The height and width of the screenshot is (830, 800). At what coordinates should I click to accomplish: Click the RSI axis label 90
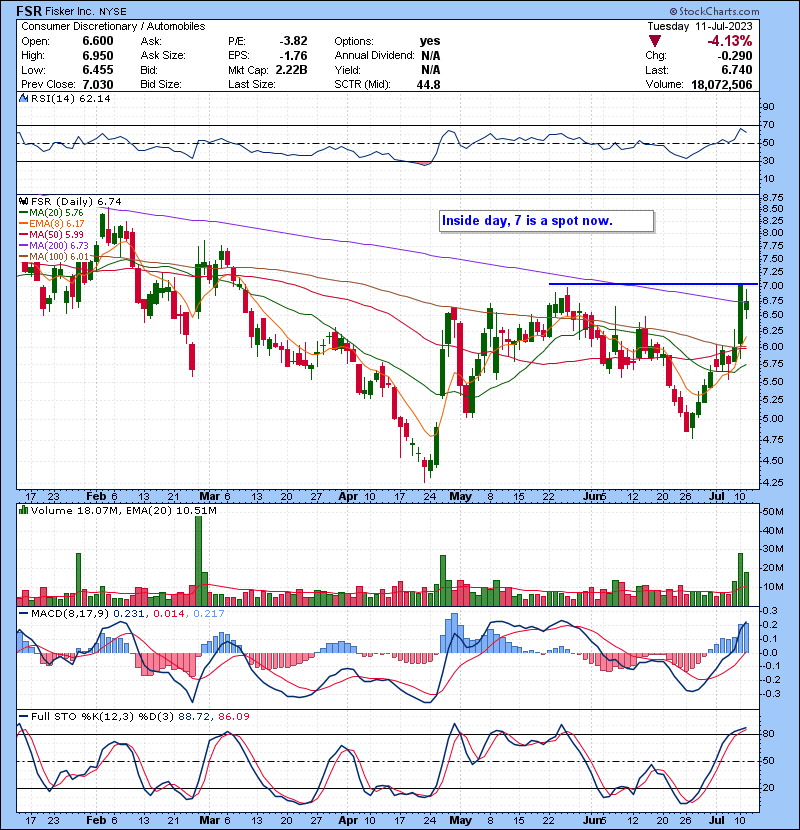click(x=769, y=107)
